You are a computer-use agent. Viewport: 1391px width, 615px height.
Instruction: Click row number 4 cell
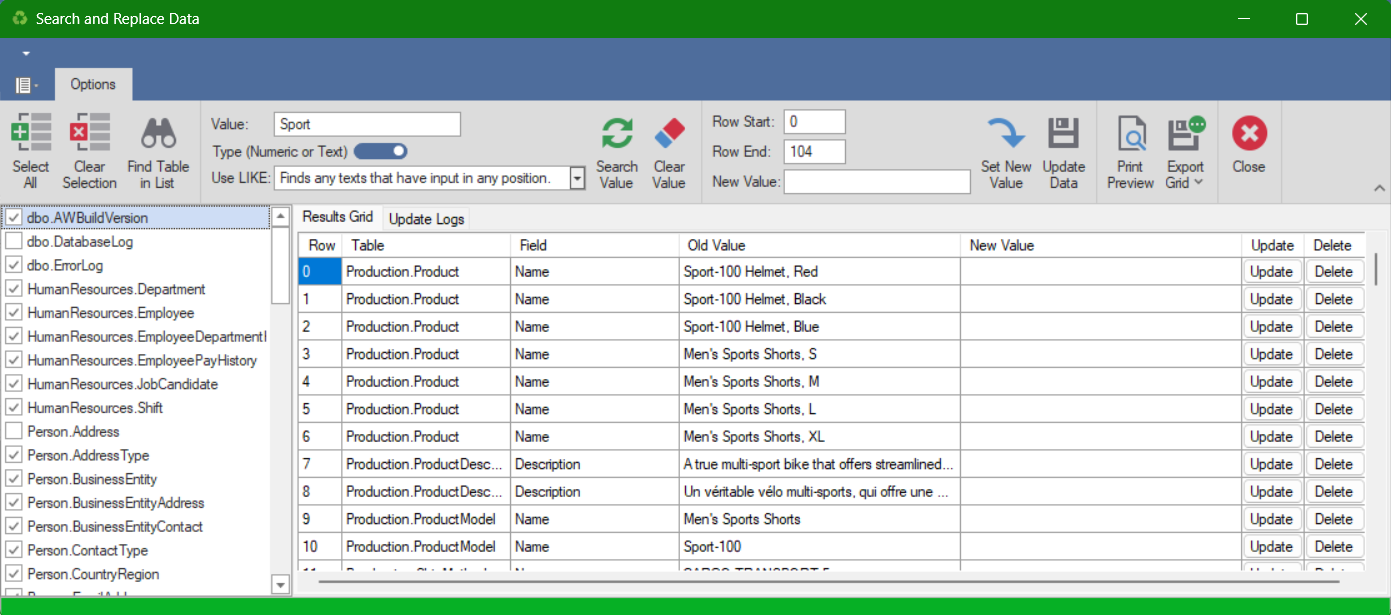click(x=320, y=382)
